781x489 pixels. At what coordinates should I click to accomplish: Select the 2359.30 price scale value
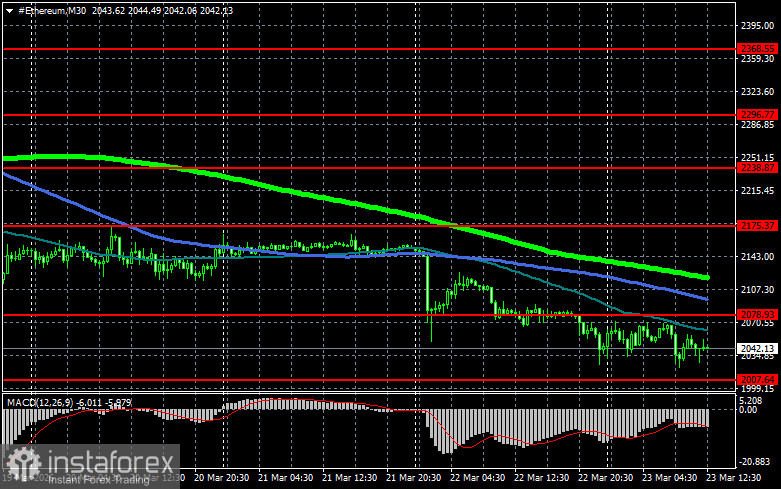coord(758,59)
